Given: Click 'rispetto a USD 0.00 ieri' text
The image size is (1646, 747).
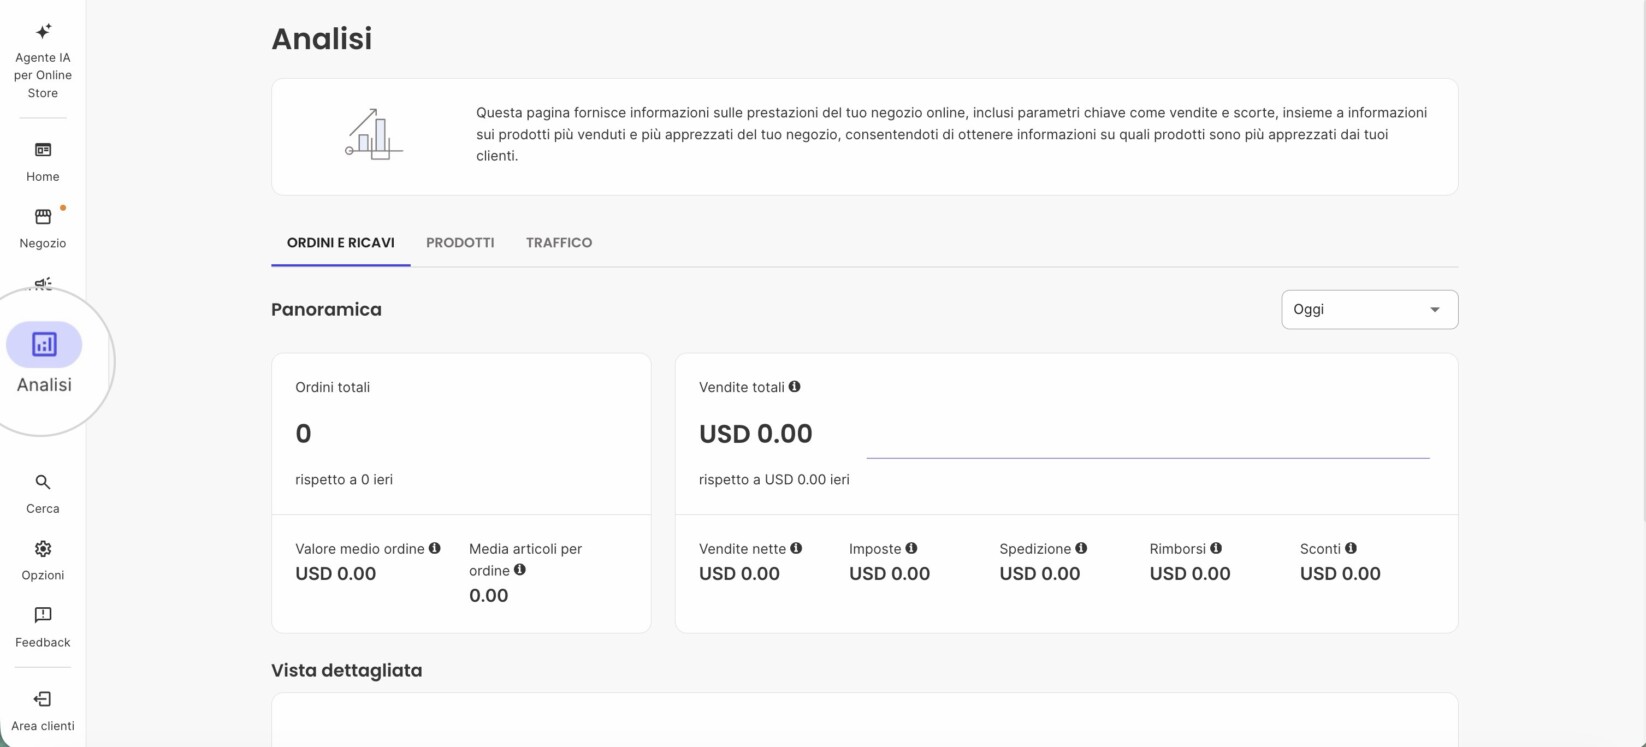Looking at the screenshot, I should (x=774, y=480).
